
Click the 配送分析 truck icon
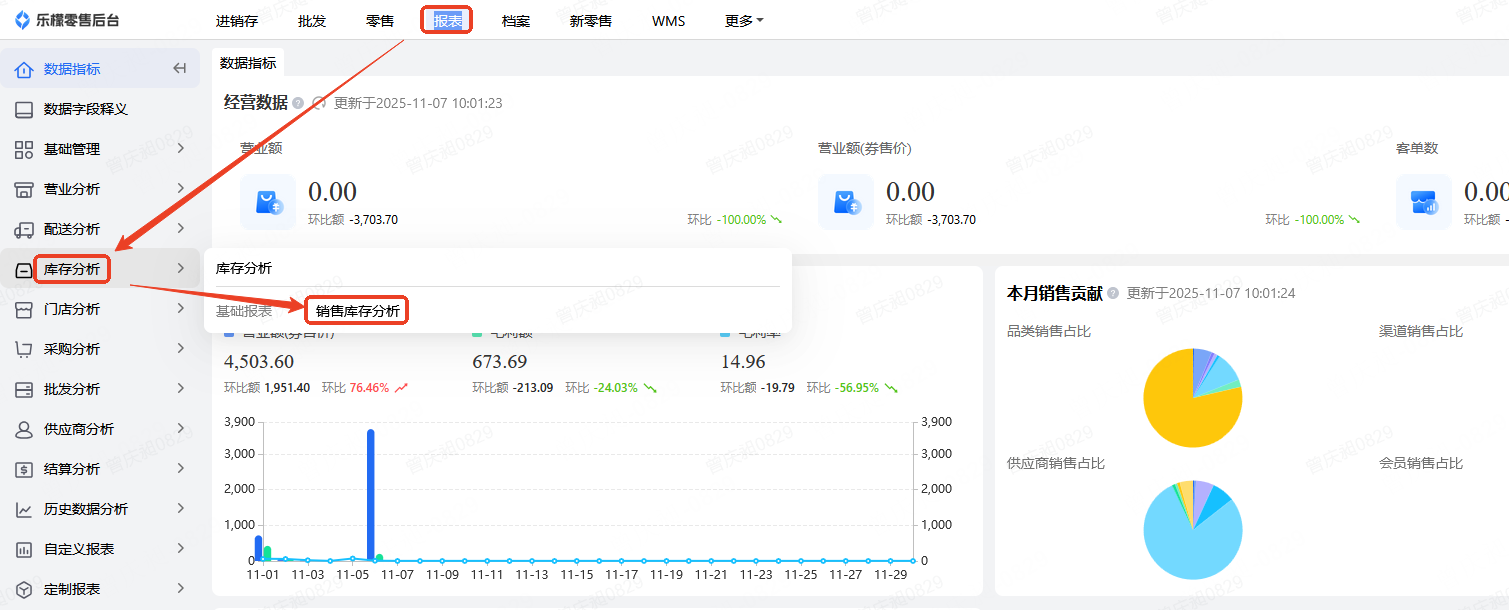coord(24,229)
